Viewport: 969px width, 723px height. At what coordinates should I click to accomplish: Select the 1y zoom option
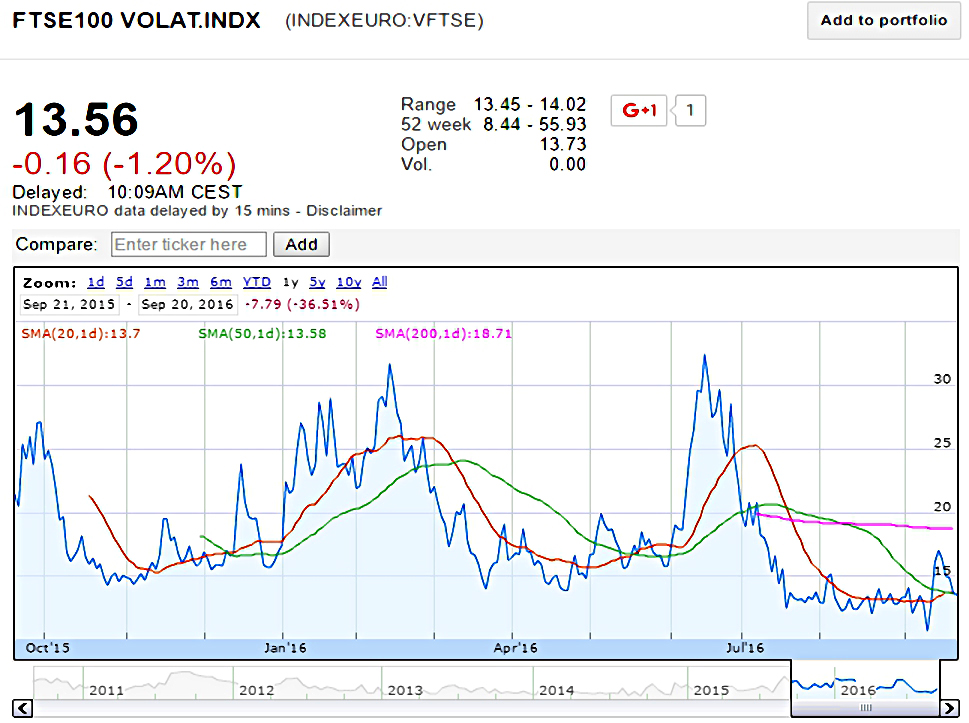tap(290, 282)
